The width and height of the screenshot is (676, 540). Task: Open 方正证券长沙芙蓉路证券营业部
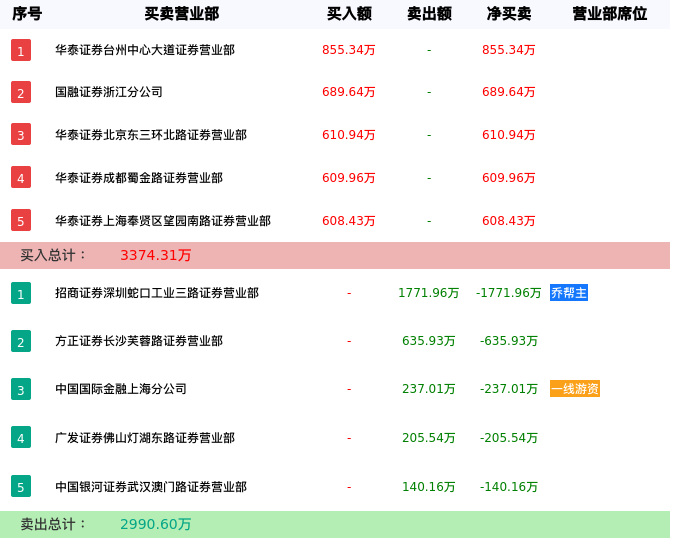(x=139, y=341)
